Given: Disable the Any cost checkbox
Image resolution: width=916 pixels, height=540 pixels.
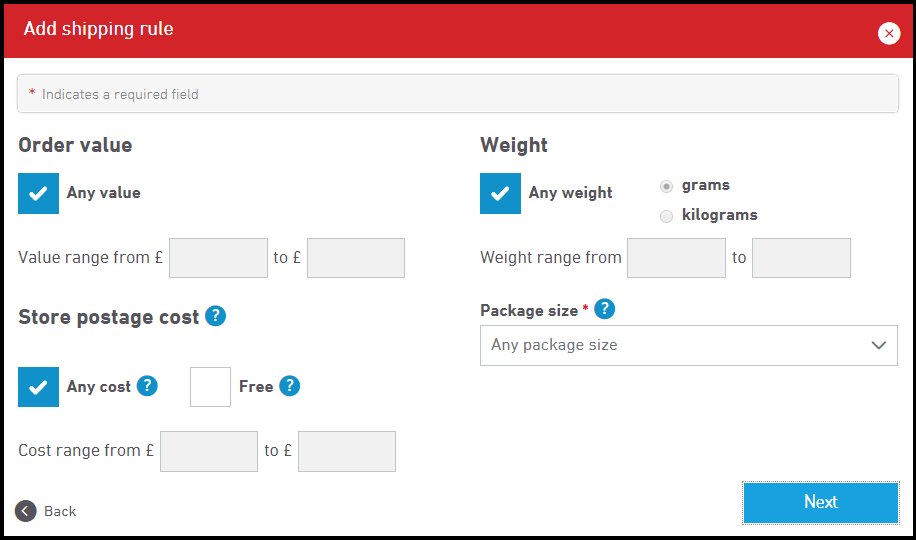Looking at the screenshot, I should 39,386.
